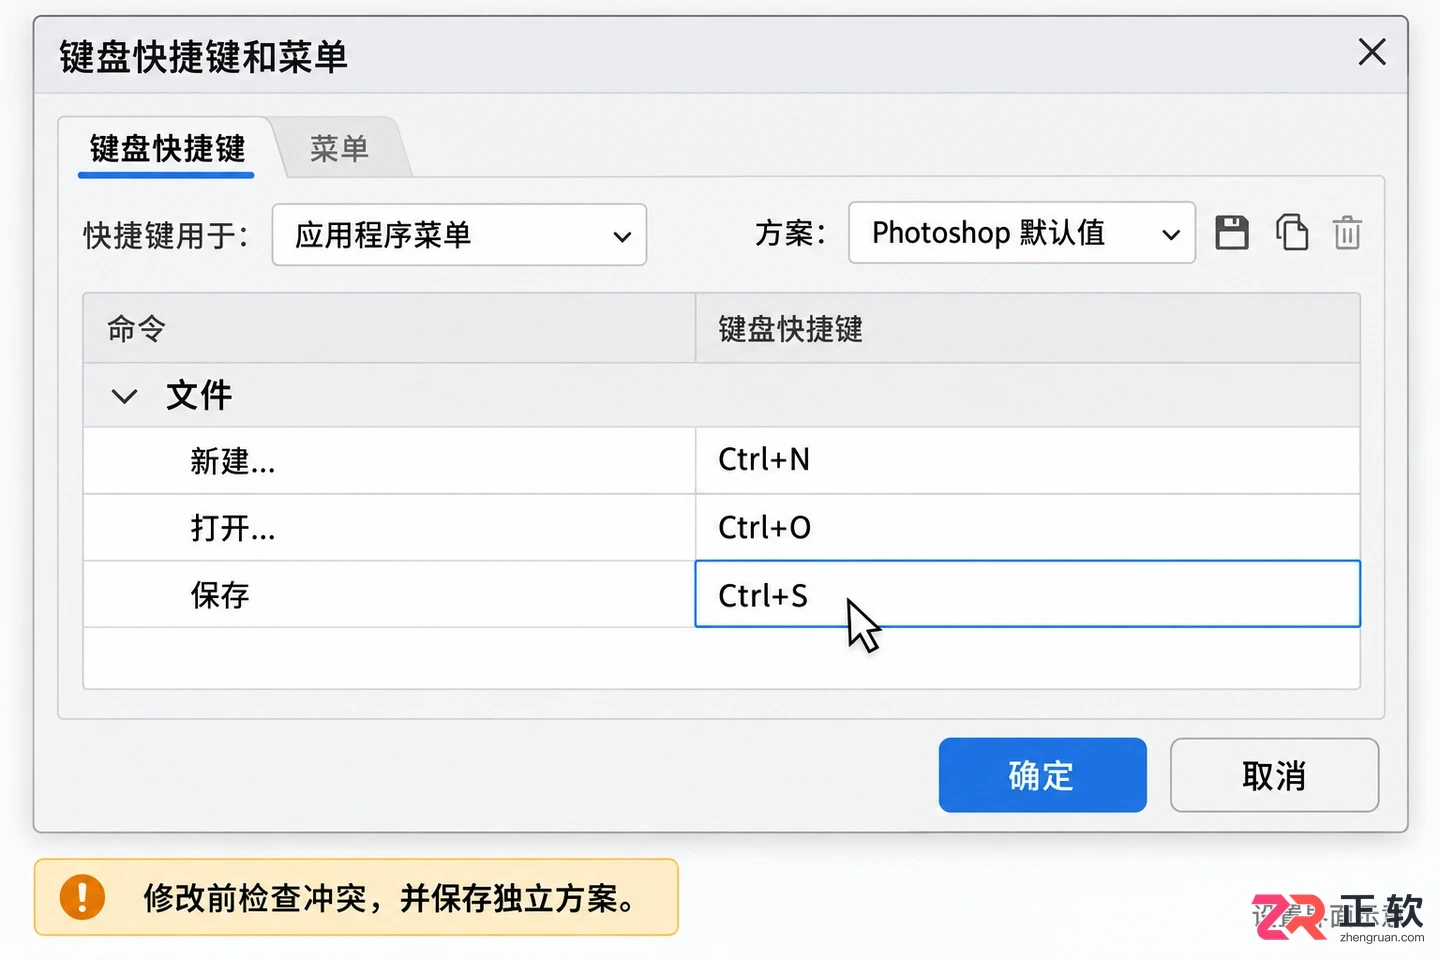The height and width of the screenshot is (960, 1440).
Task: Close the 键盘快捷键和菜单 dialog
Action: 1372,52
